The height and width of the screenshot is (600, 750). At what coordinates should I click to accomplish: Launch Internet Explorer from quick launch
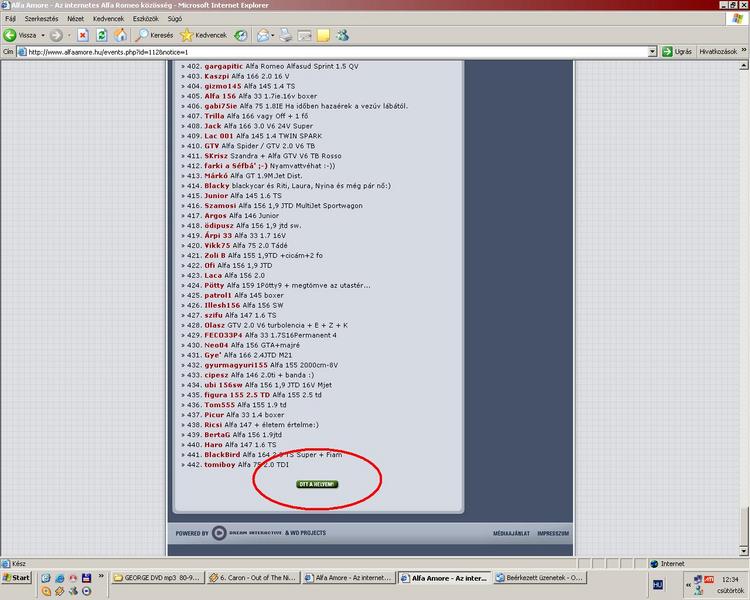pyautogui.click(x=59, y=578)
